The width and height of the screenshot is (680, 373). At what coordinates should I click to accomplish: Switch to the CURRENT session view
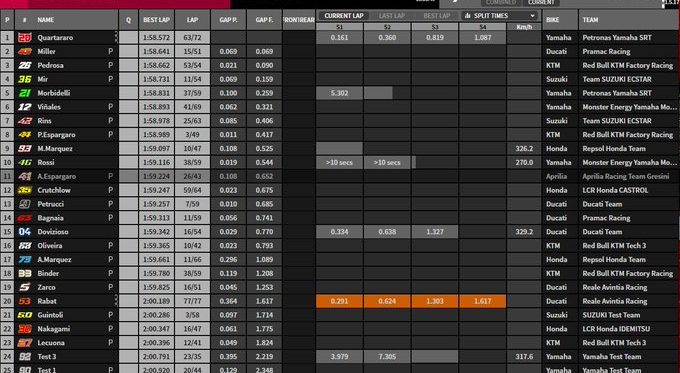click(541, 3)
